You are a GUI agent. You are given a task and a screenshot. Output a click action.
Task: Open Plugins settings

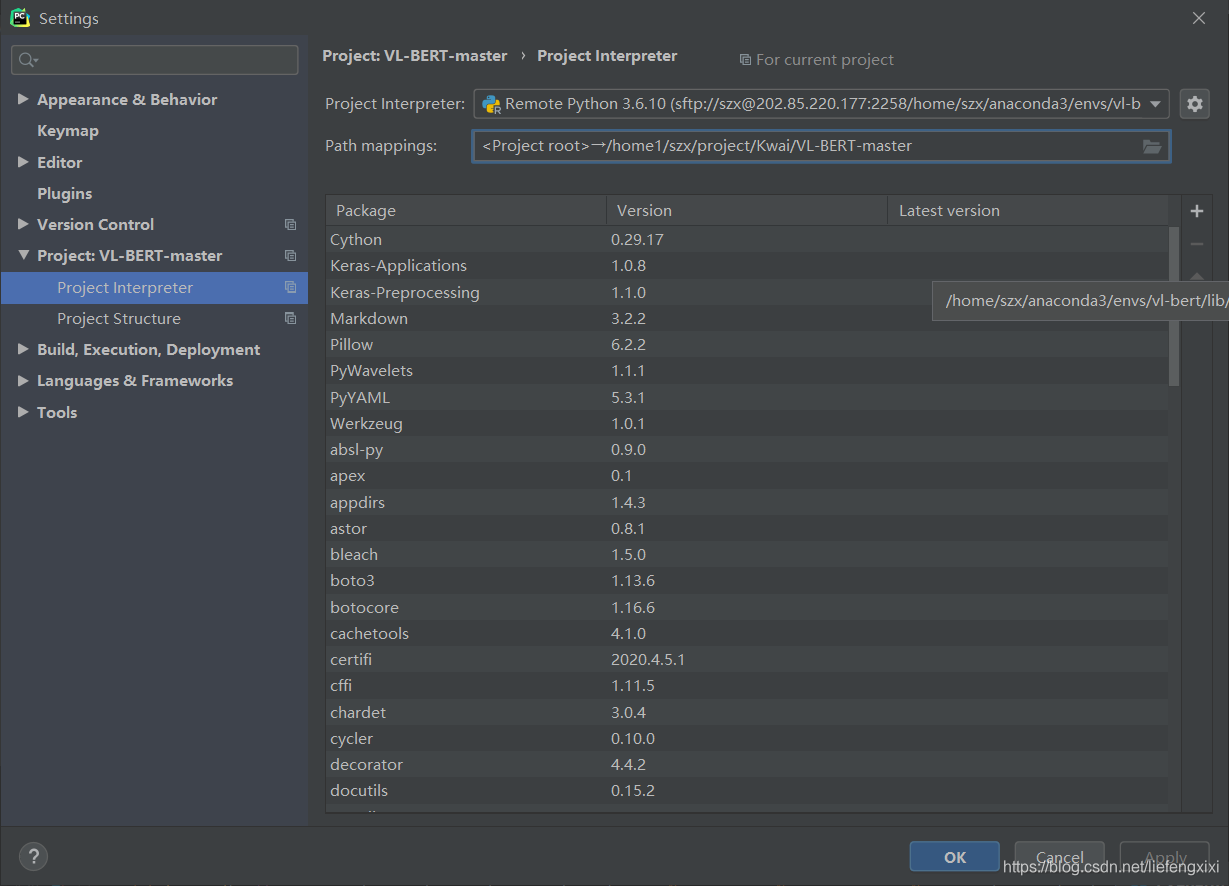(x=65, y=194)
